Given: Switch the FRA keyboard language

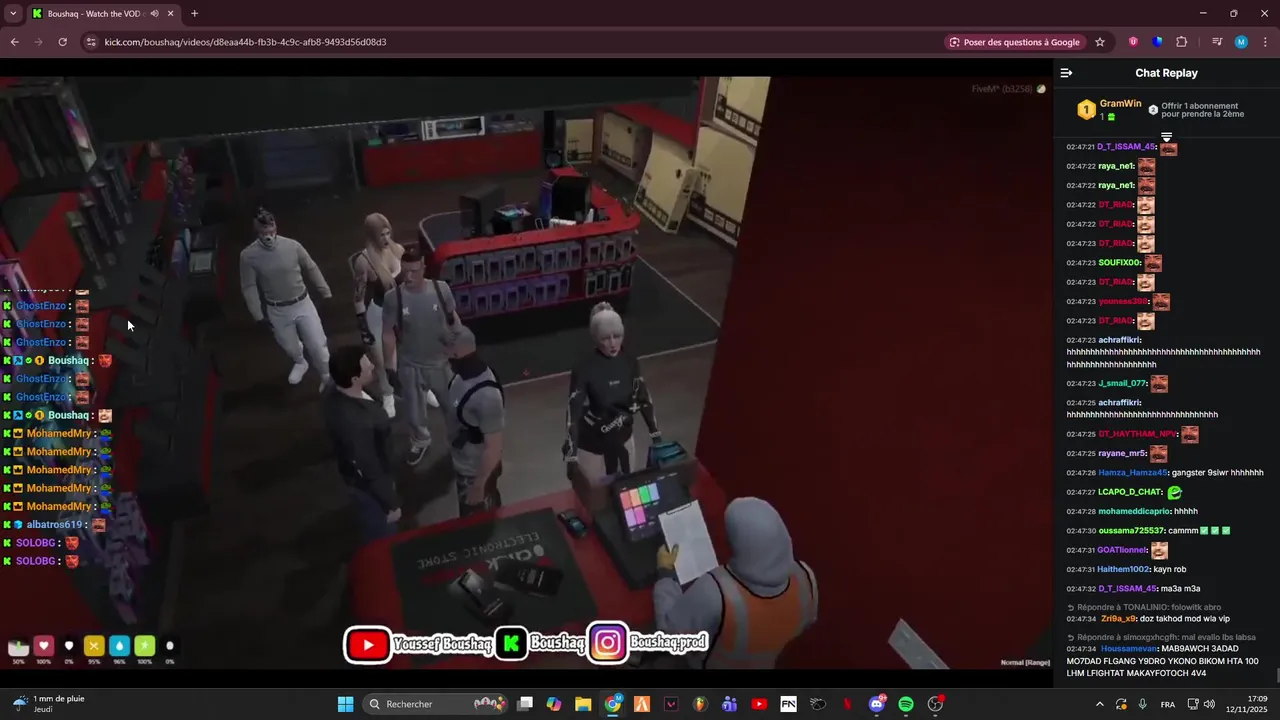Looking at the screenshot, I should click(x=1168, y=704).
